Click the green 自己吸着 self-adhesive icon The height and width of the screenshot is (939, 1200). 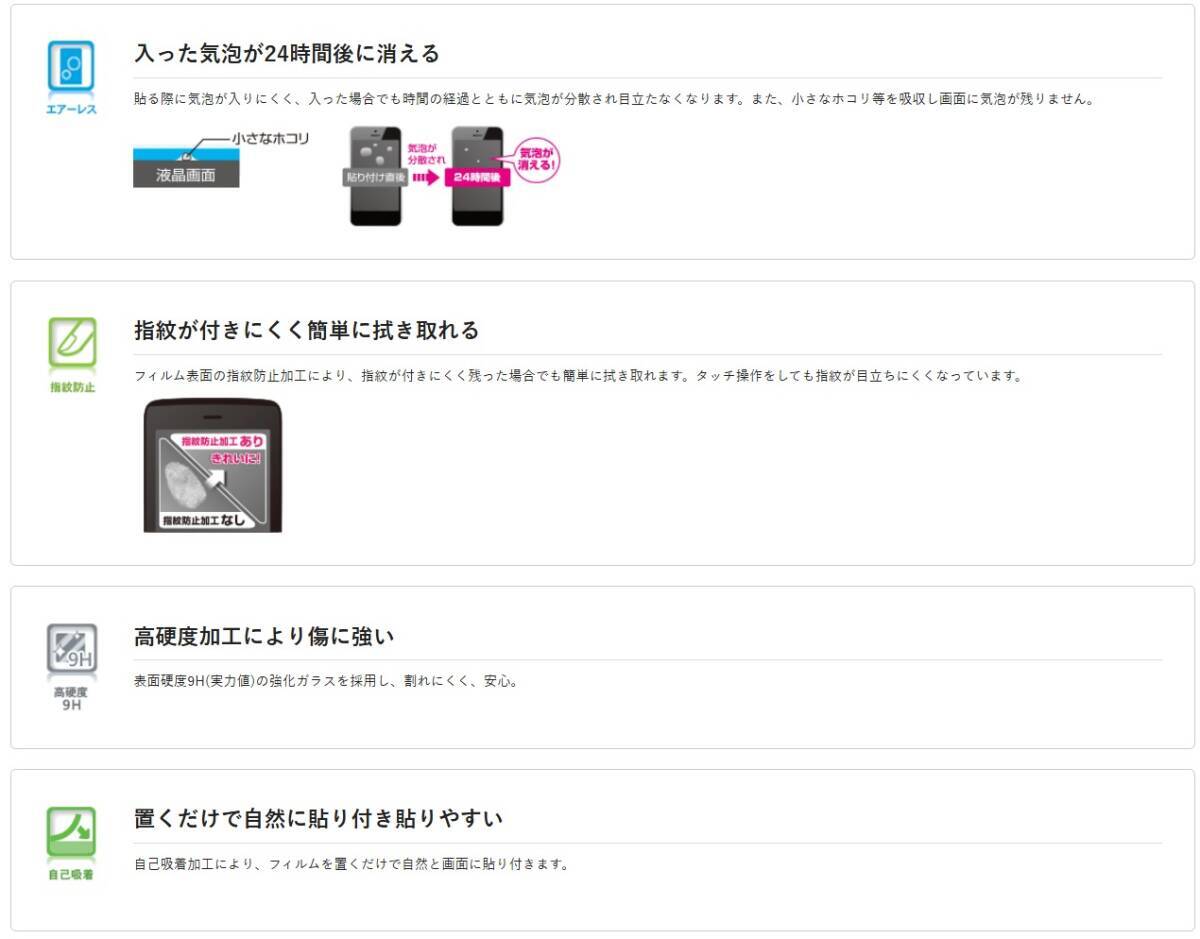click(72, 832)
